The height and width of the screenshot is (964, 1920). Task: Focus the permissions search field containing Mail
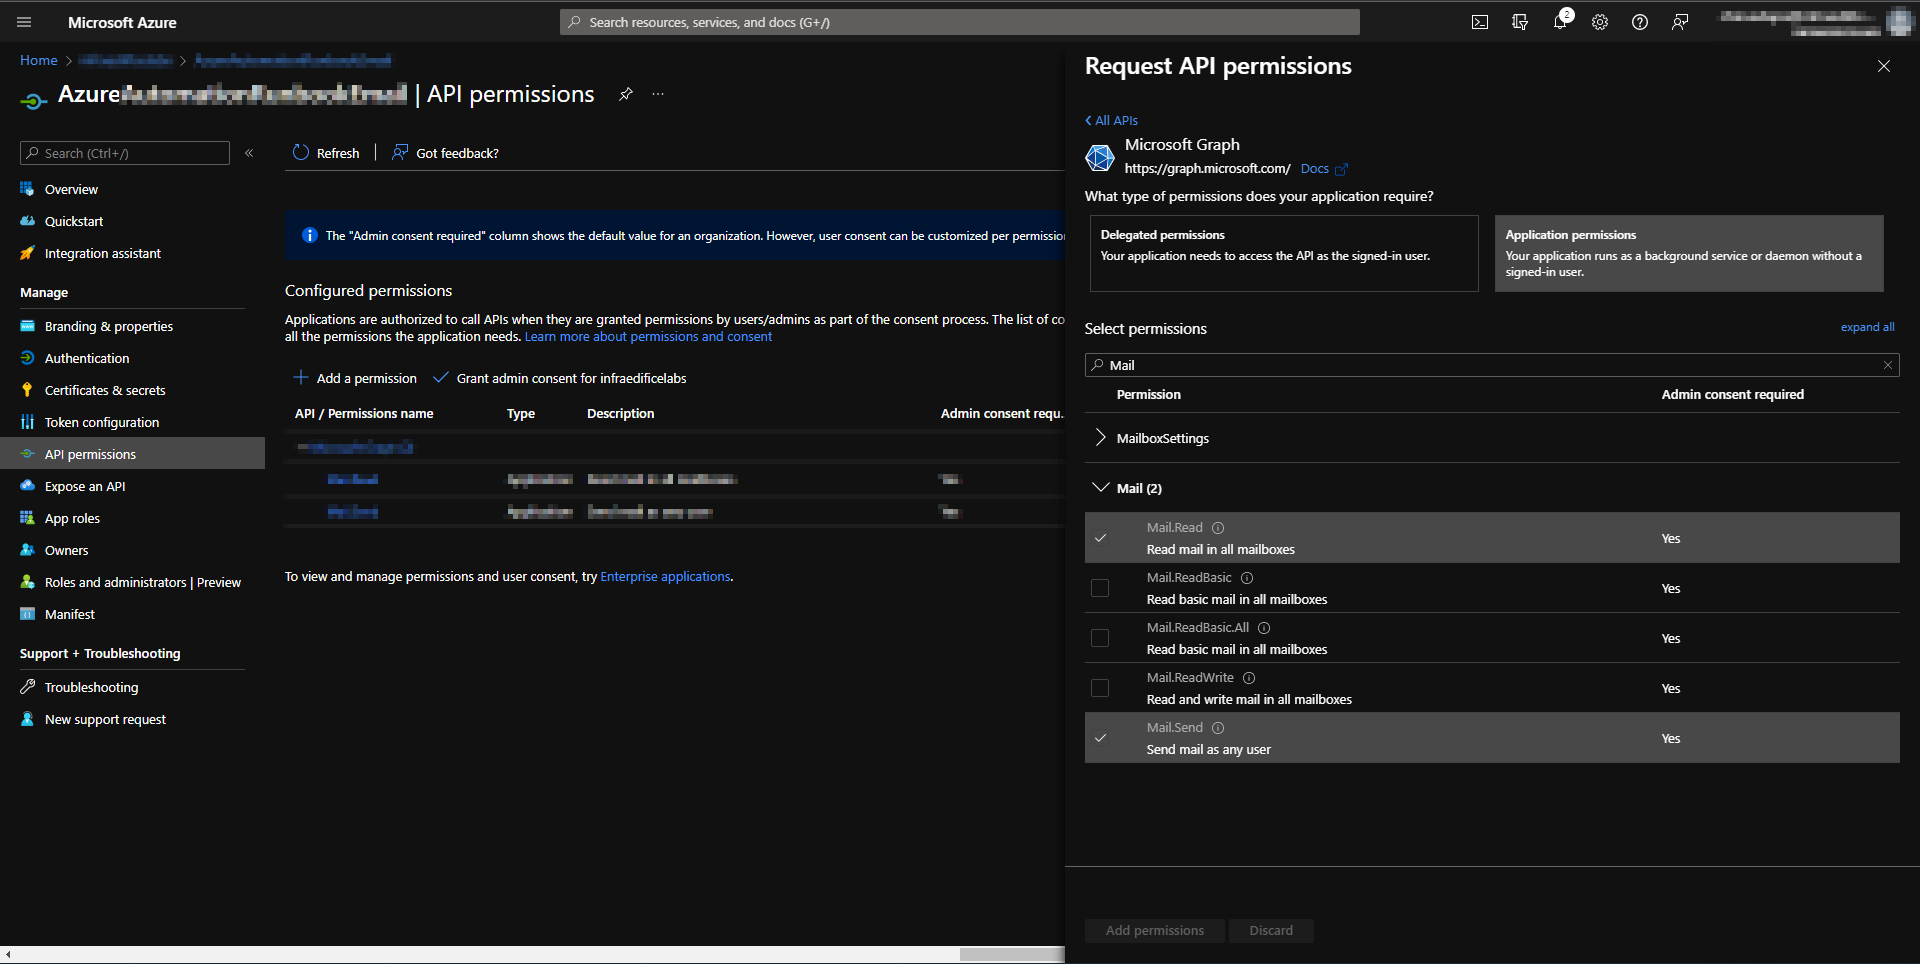point(1492,365)
